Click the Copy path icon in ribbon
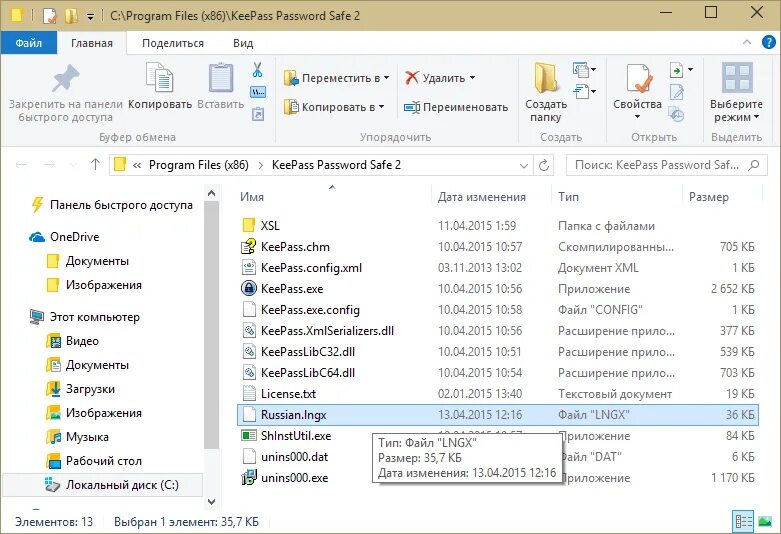 [x=258, y=92]
